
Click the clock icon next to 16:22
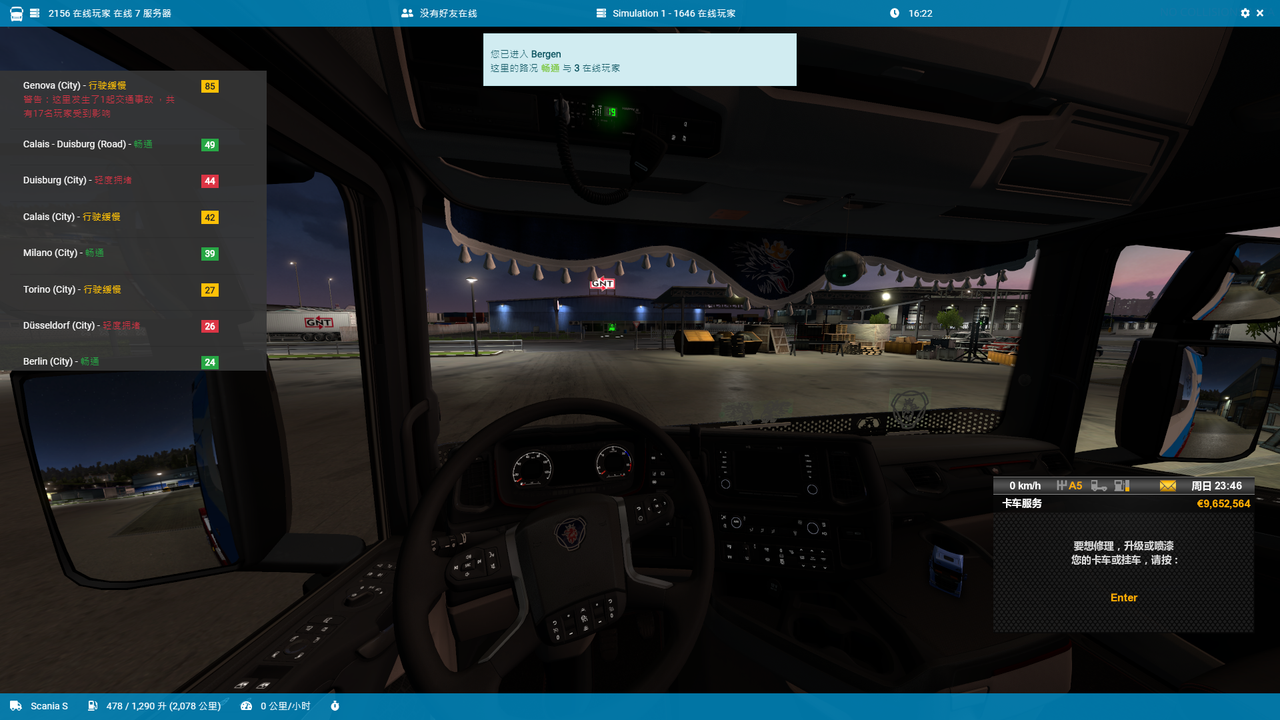[894, 13]
